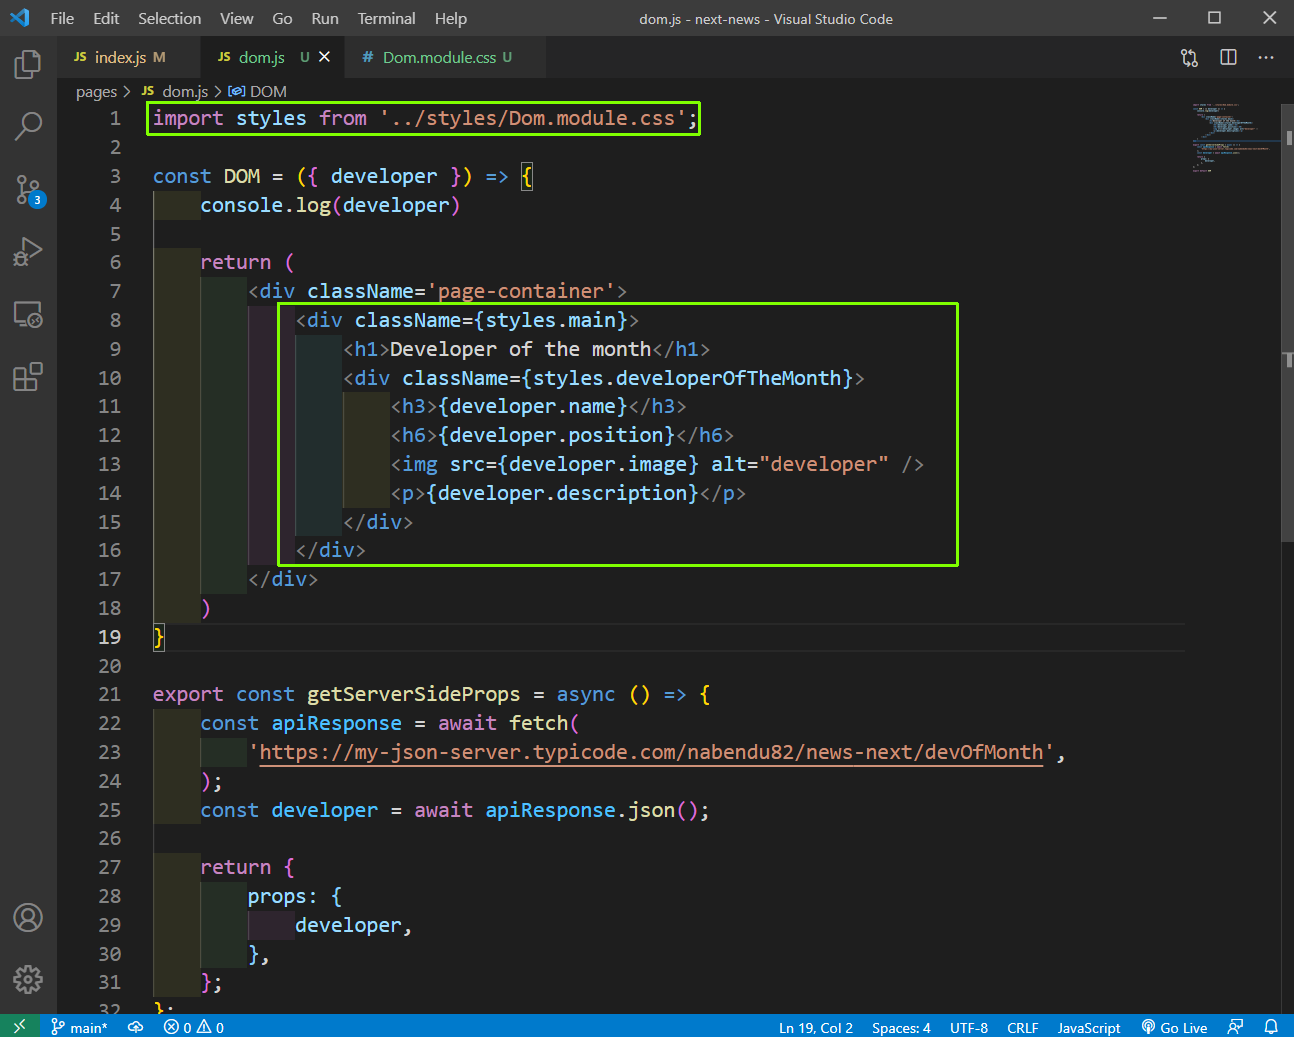Open the View menu

pos(237,18)
